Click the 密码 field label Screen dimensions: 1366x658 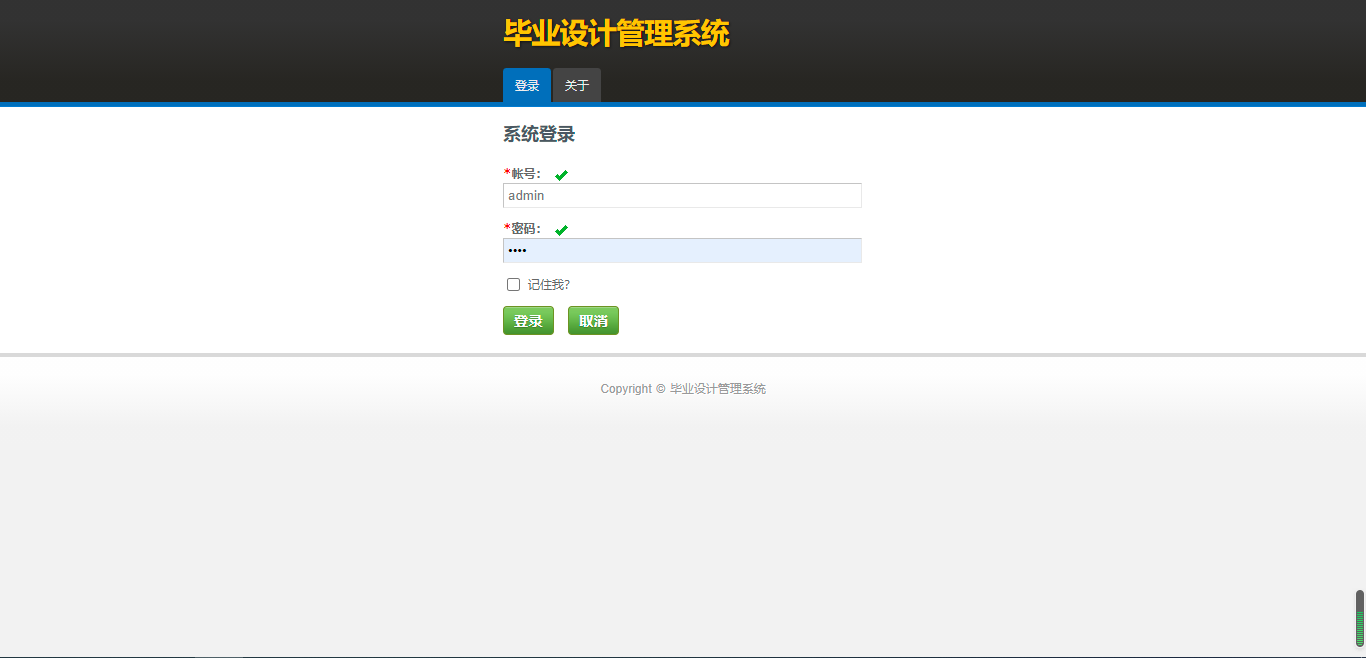point(523,228)
